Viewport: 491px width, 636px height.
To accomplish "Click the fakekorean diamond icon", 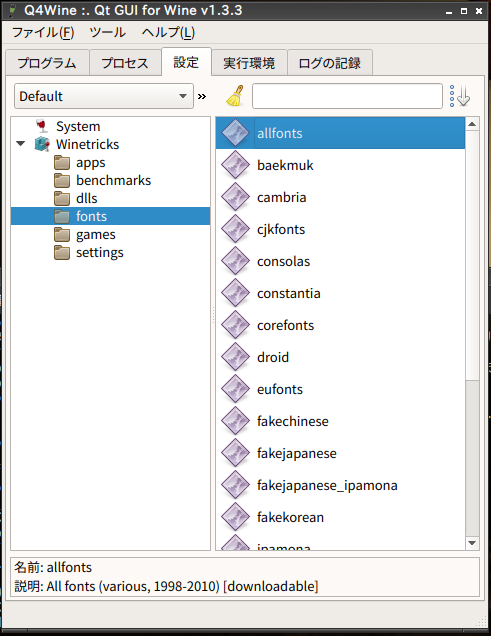I will point(235,518).
